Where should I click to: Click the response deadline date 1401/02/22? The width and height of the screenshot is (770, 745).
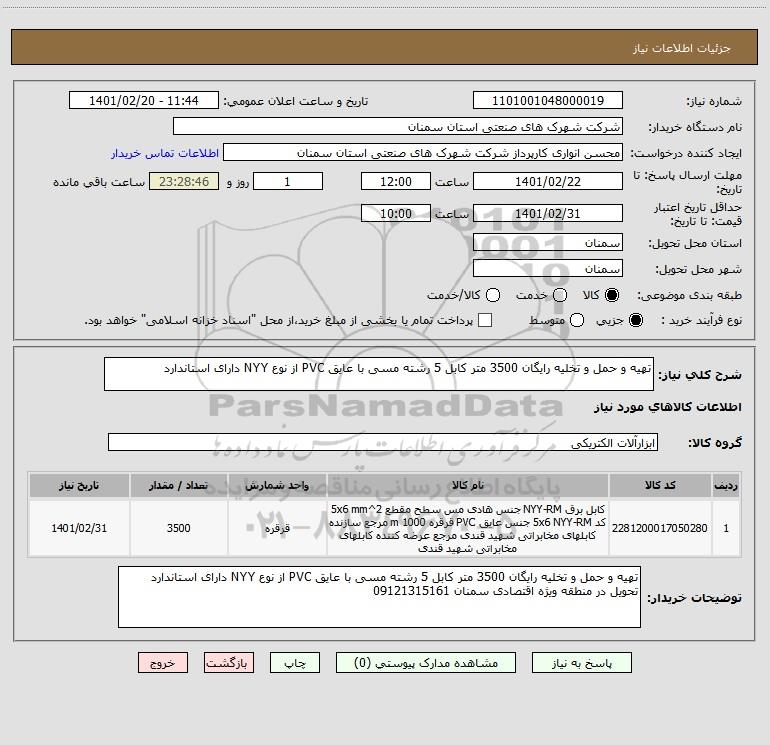[x=548, y=181]
